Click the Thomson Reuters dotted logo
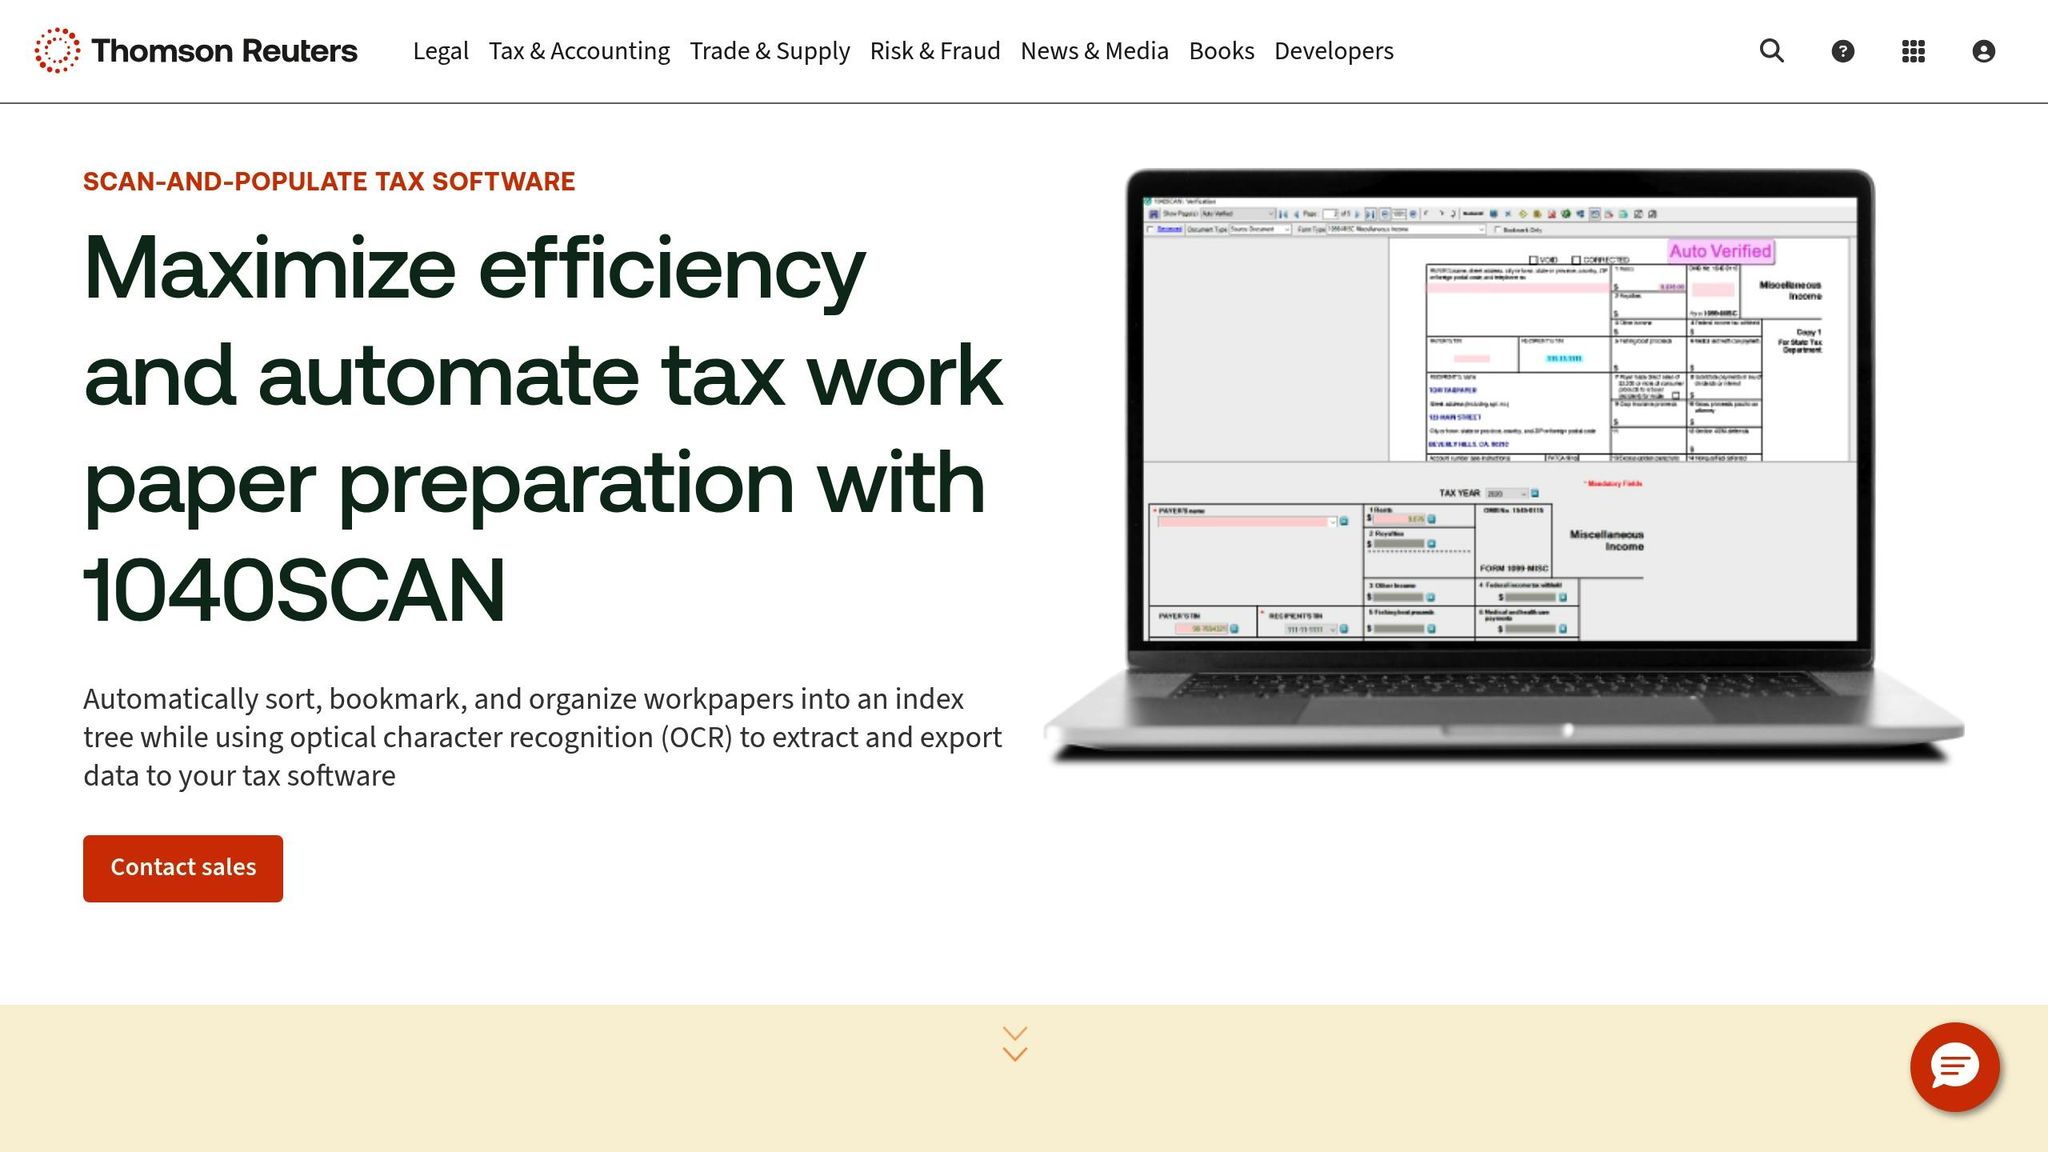The height and width of the screenshot is (1152, 2048). coord(57,50)
